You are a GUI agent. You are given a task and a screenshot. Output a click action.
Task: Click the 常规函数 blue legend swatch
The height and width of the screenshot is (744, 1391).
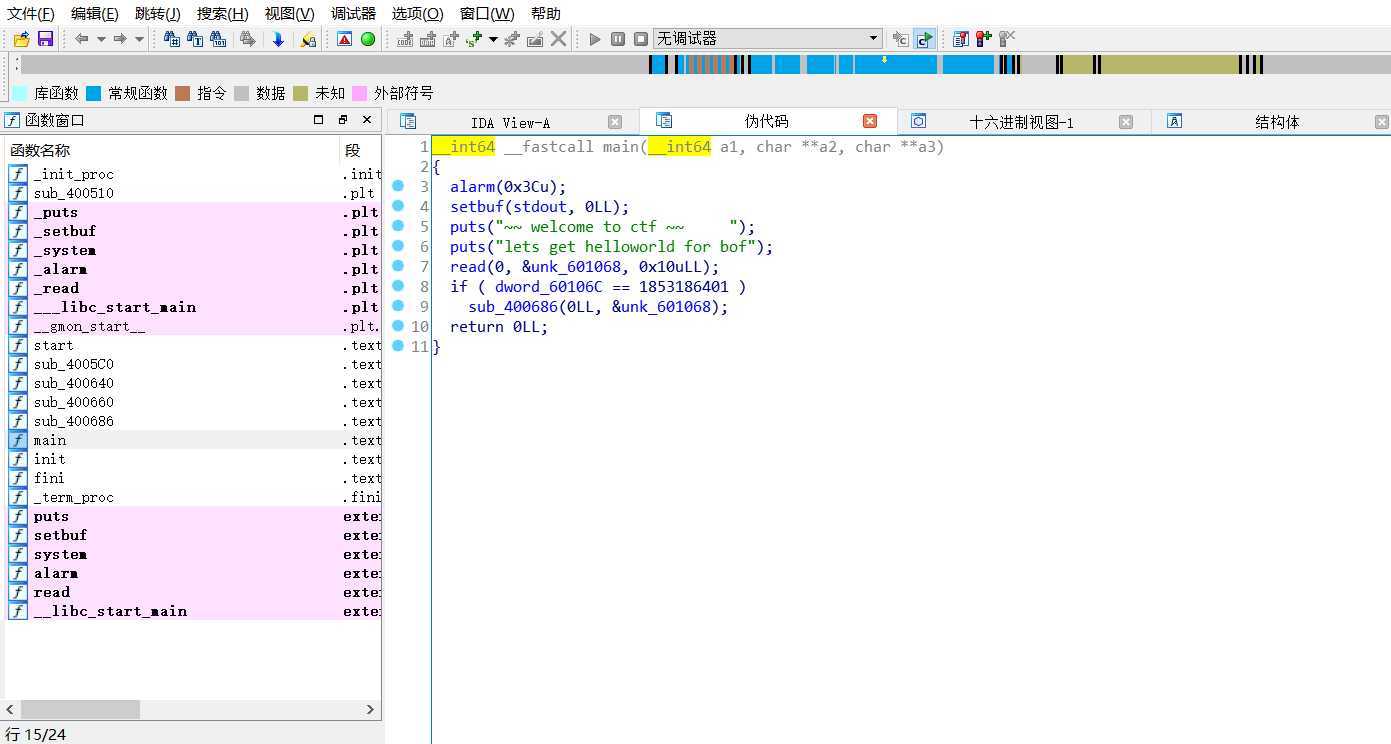click(x=94, y=93)
